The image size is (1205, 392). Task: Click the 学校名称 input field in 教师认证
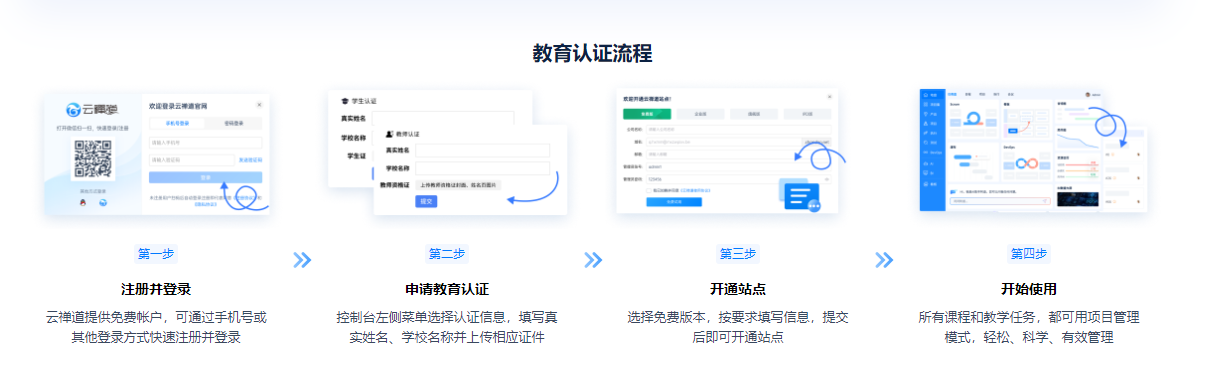(x=482, y=168)
